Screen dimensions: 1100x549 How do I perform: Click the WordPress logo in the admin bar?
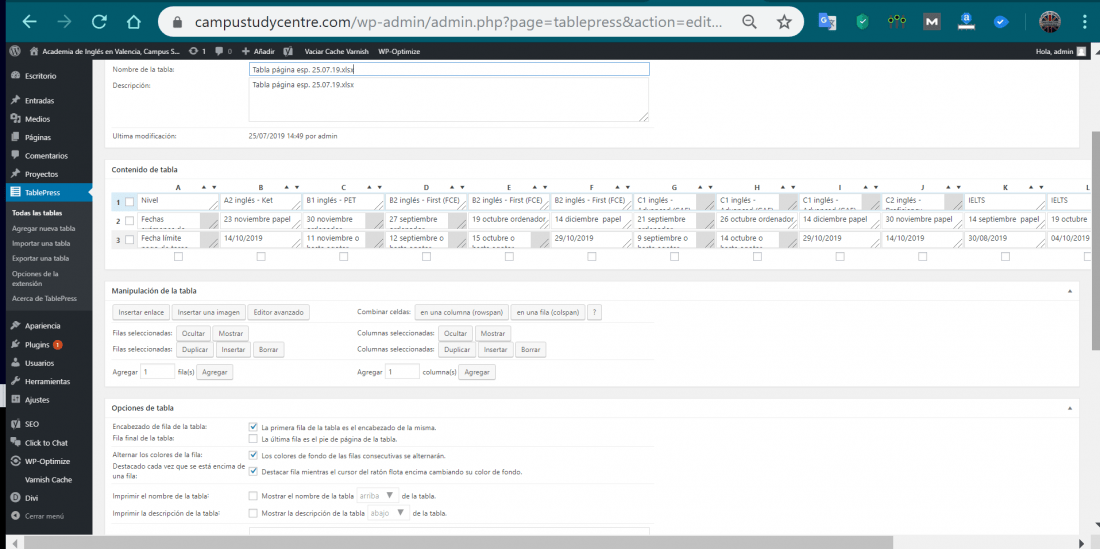tap(15, 51)
